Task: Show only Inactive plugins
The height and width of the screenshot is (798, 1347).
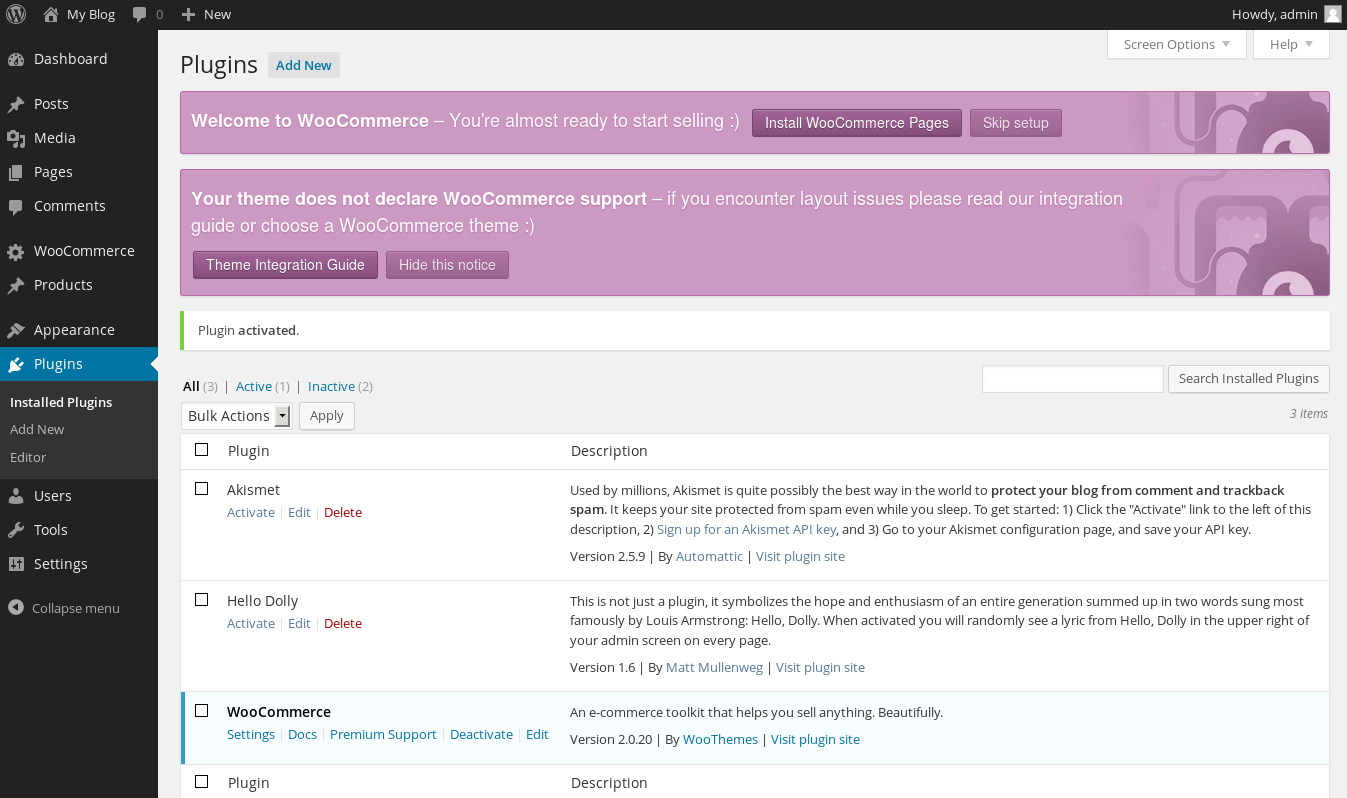Action: (x=331, y=386)
